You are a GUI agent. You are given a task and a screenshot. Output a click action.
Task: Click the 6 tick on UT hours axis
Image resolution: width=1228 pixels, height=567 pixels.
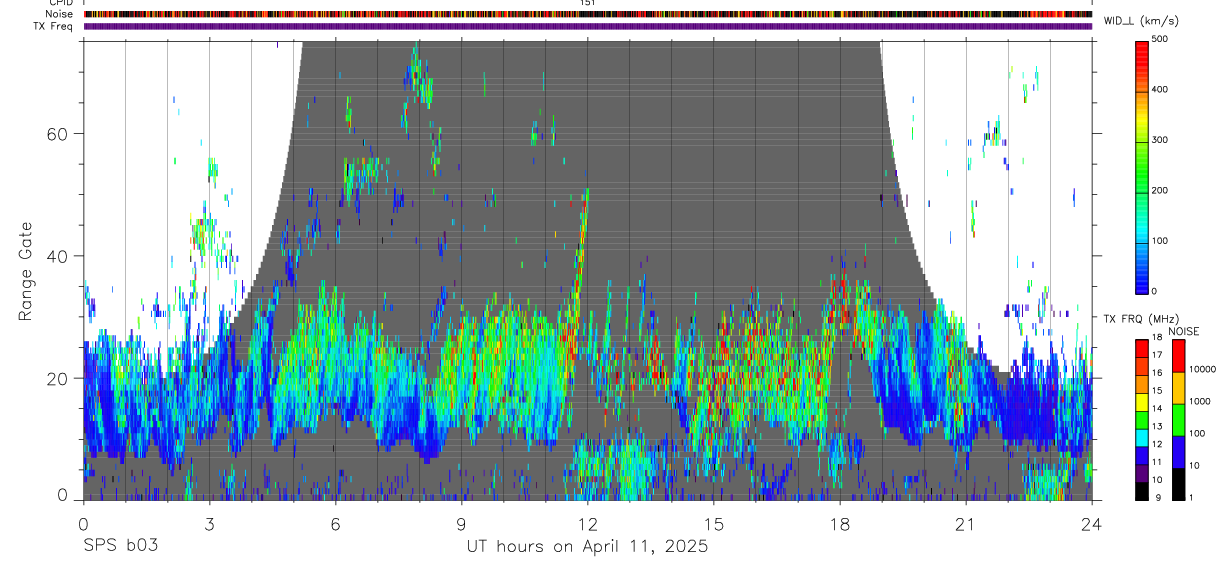336,523
